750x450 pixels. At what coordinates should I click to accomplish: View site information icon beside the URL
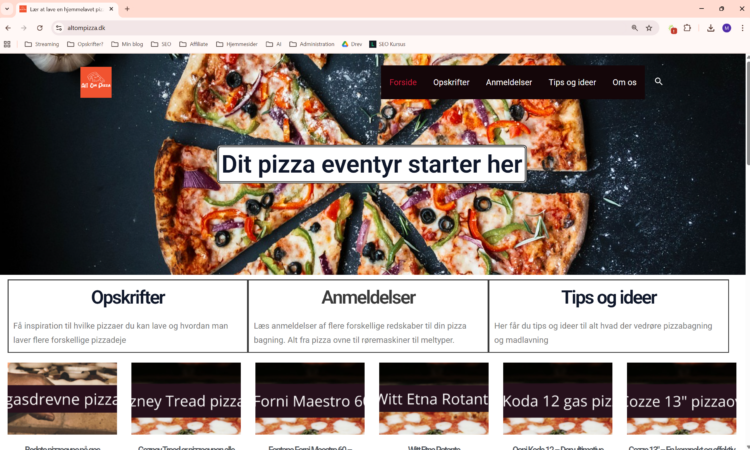pyautogui.click(x=59, y=28)
